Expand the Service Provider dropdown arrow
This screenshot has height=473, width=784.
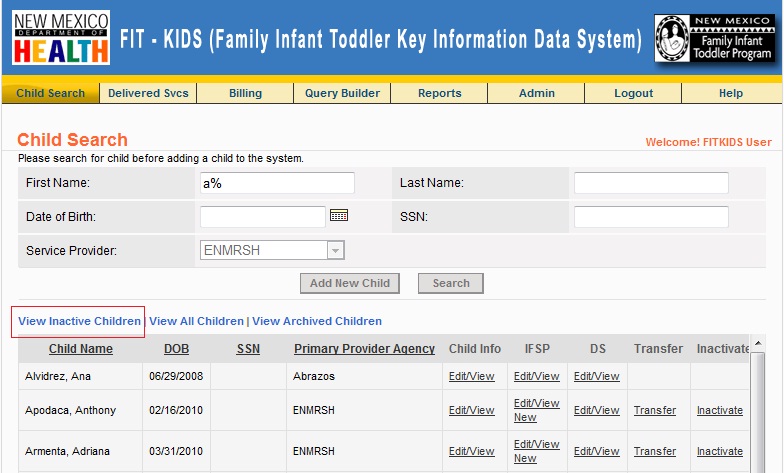[336, 250]
